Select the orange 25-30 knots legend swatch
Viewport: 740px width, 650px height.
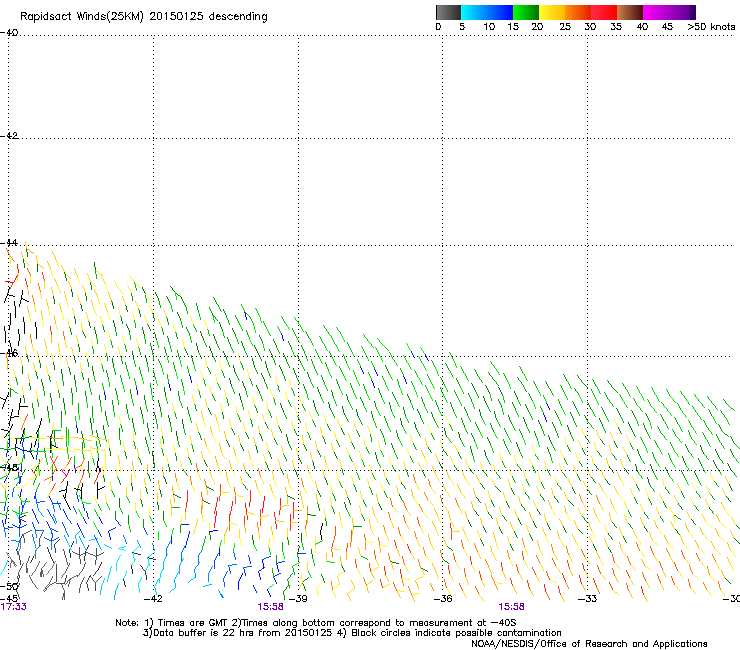[x=578, y=12]
